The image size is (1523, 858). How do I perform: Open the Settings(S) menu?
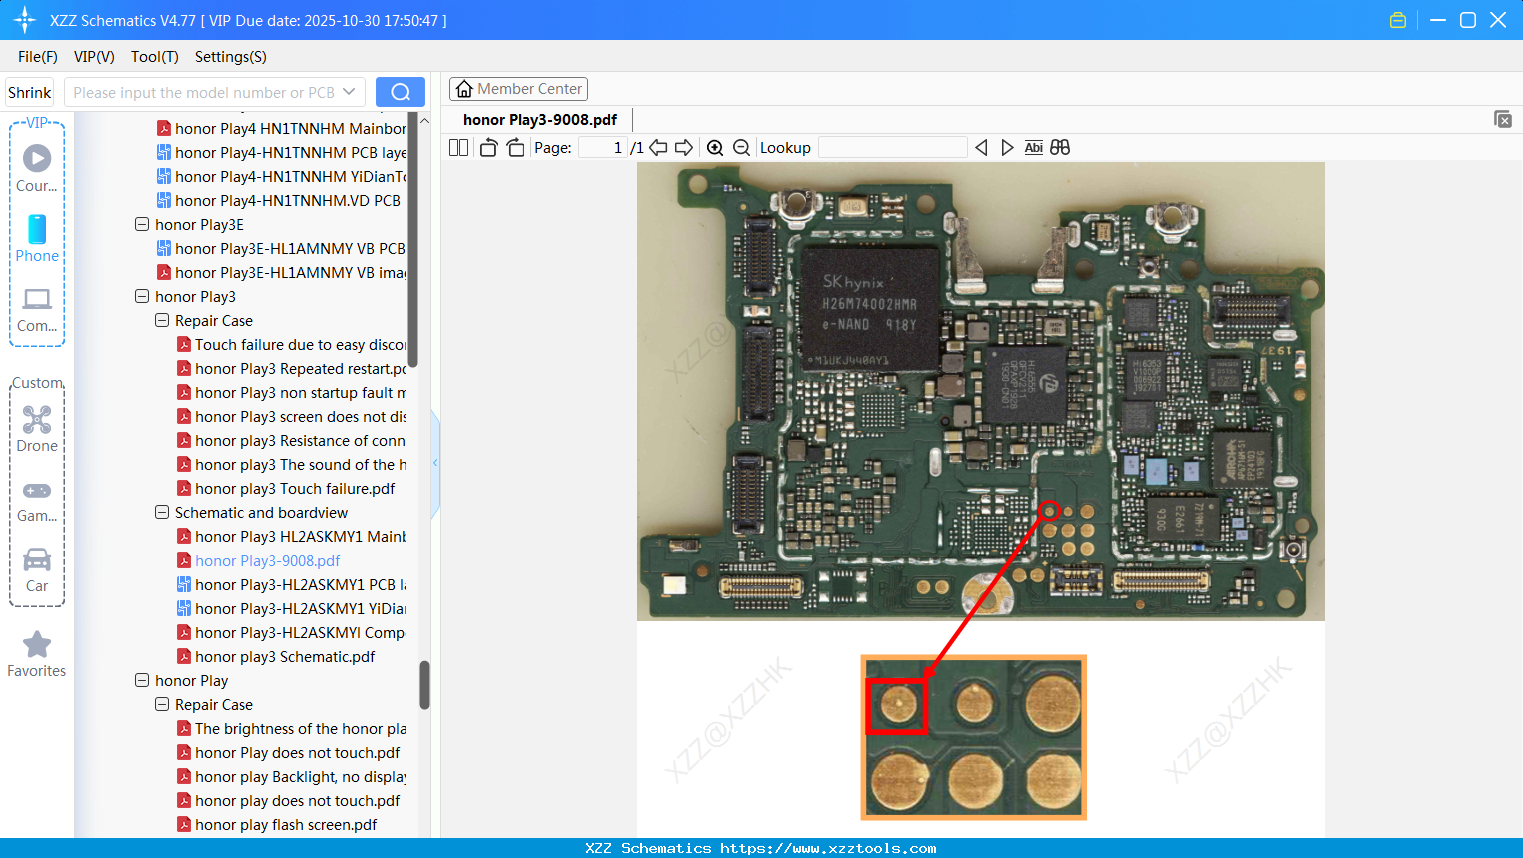(x=231, y=57)
